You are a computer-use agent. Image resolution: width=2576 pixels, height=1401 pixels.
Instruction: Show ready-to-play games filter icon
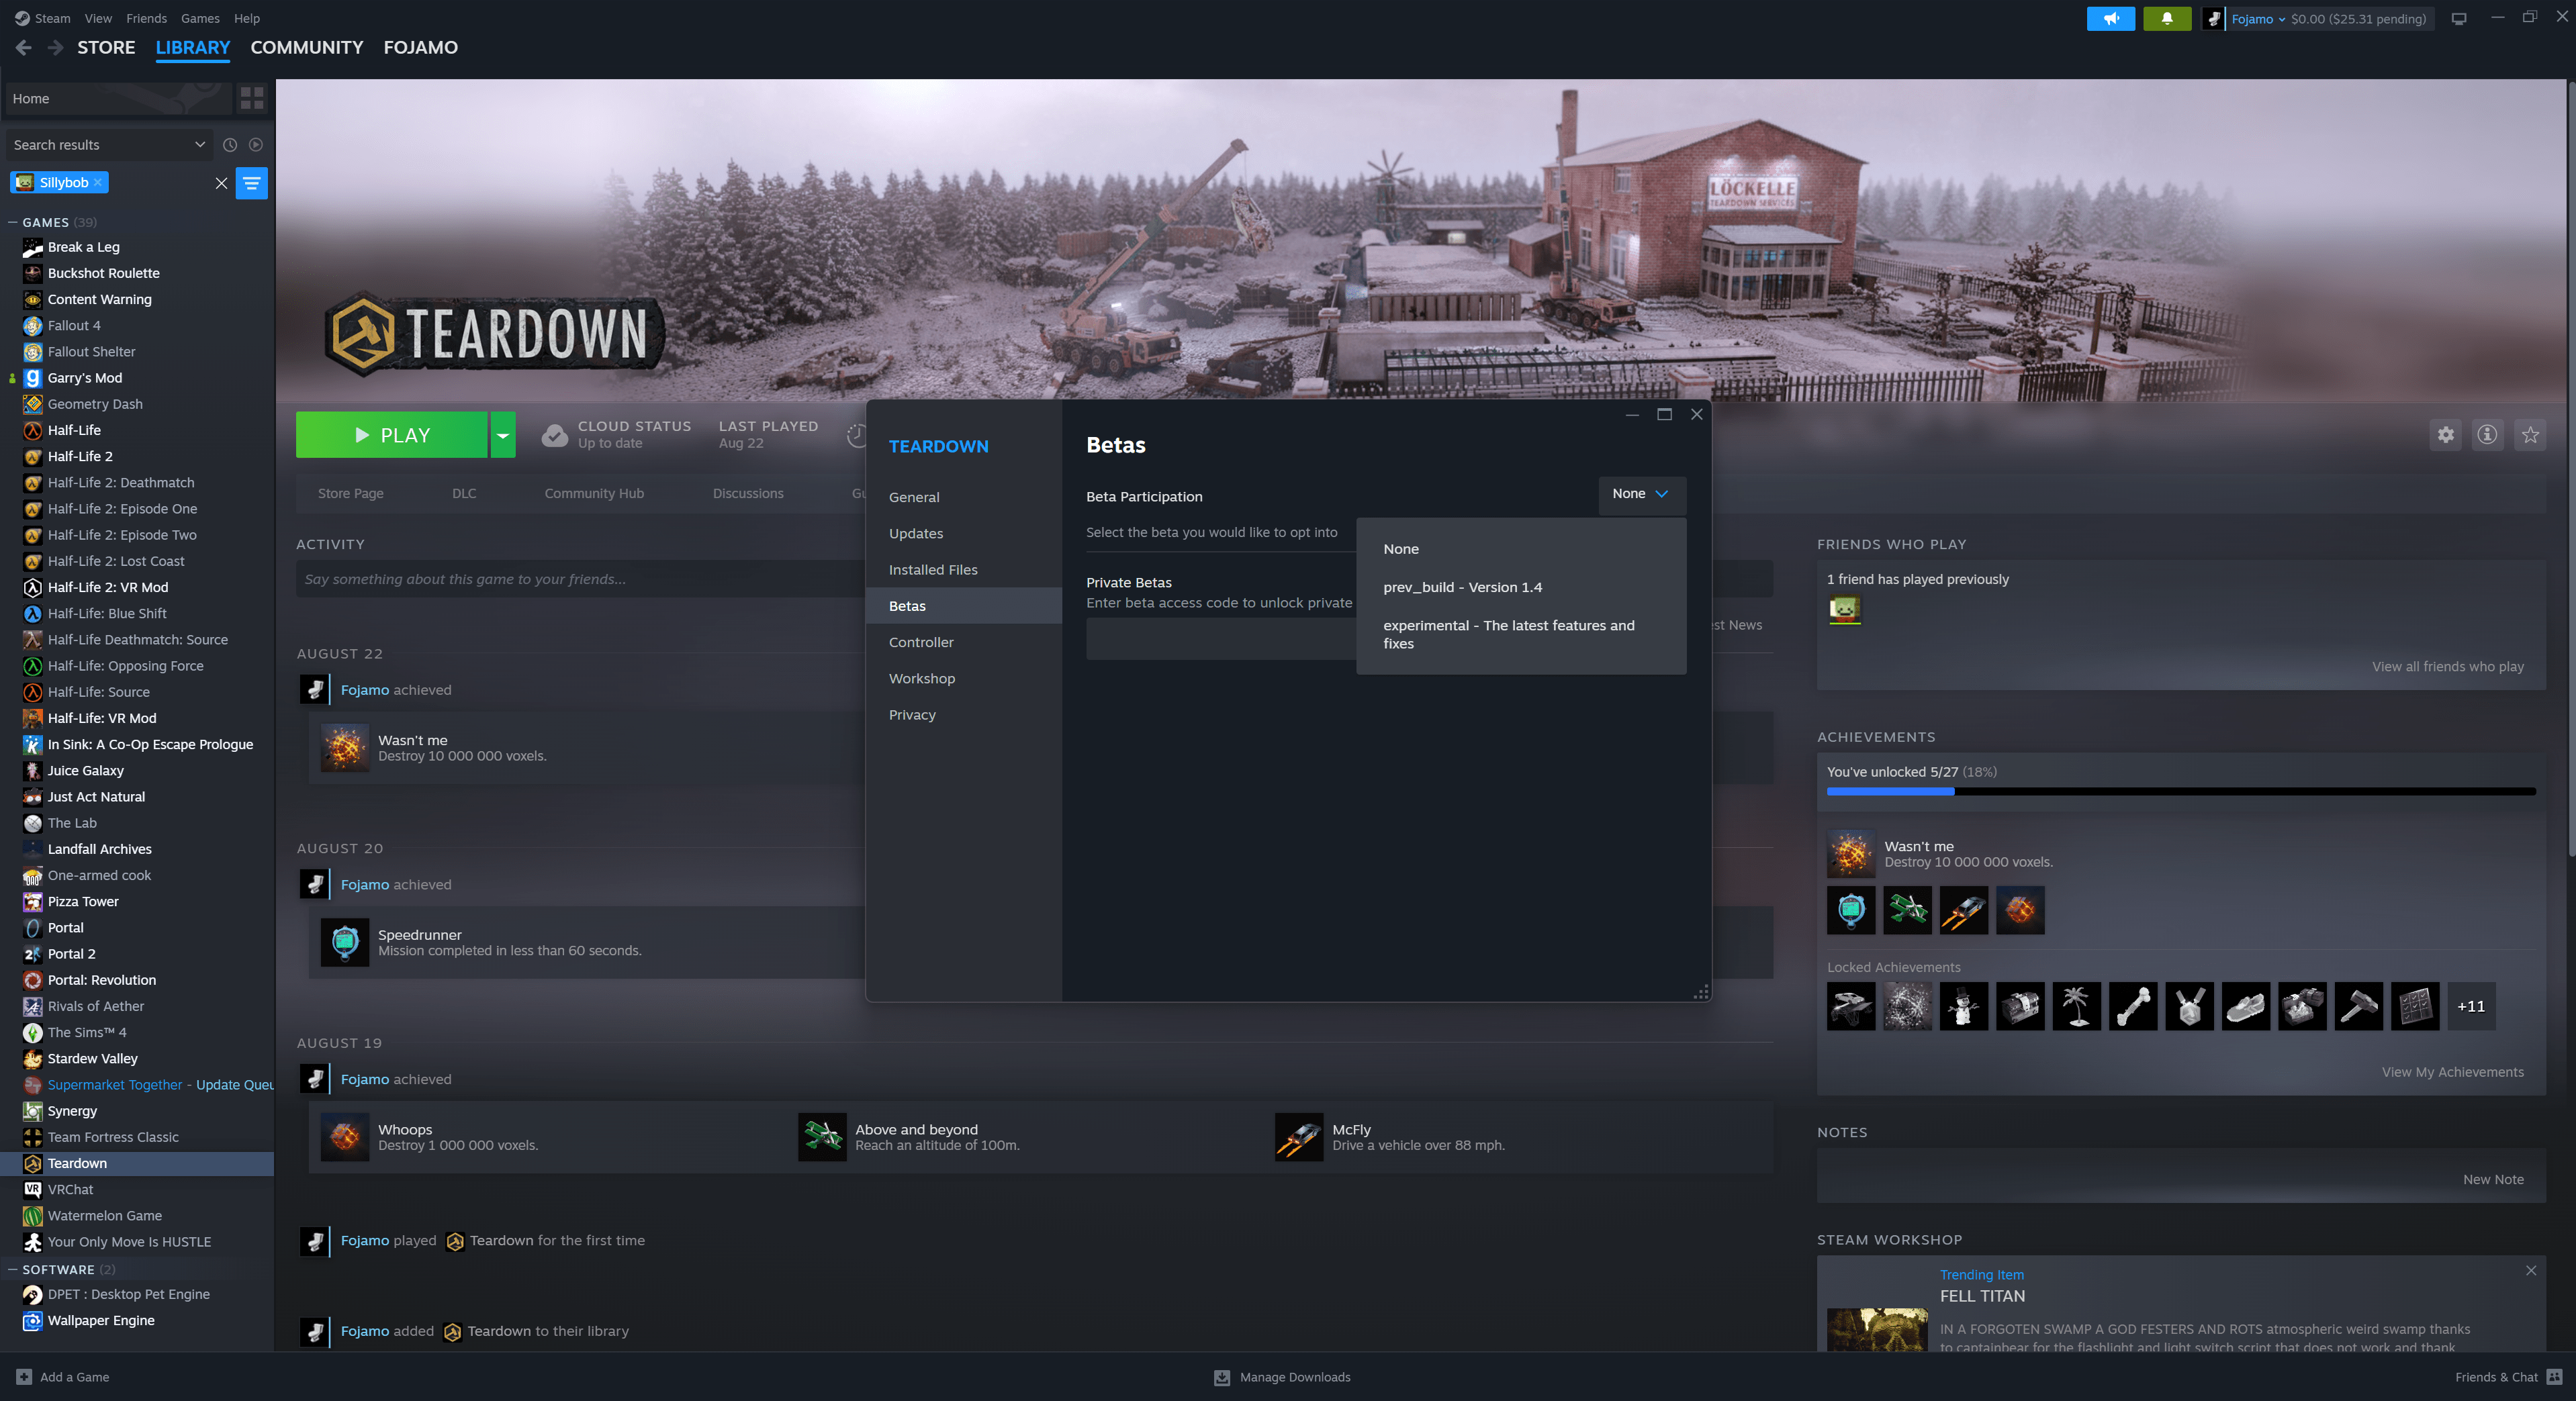click(256, 145)
